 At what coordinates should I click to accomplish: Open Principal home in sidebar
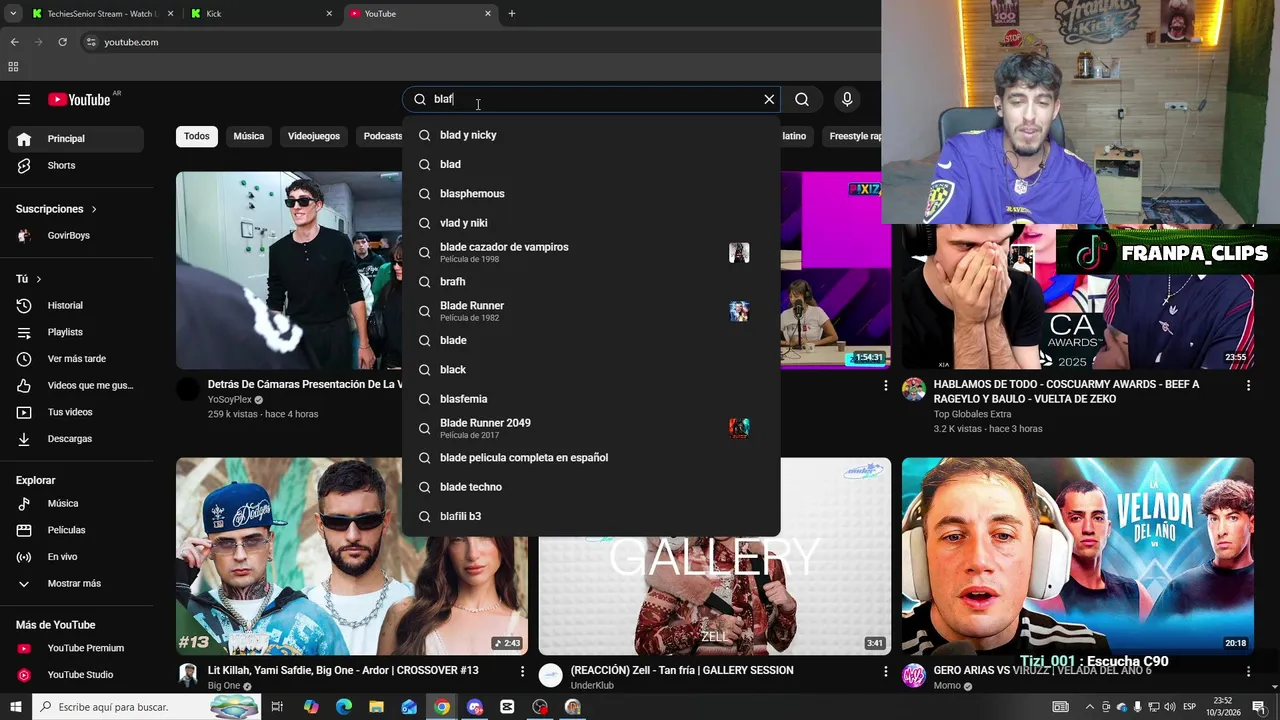[x=76, y=139]
